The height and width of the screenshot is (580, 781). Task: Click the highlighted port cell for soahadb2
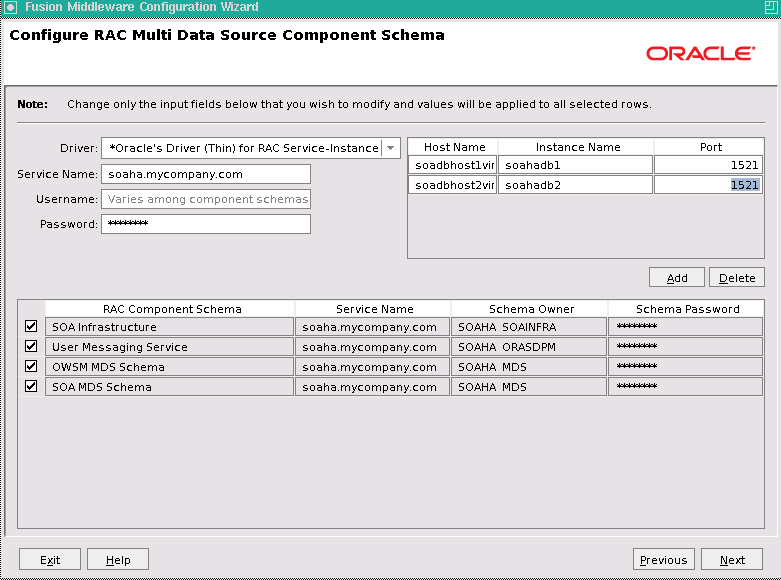pos(708,185)
